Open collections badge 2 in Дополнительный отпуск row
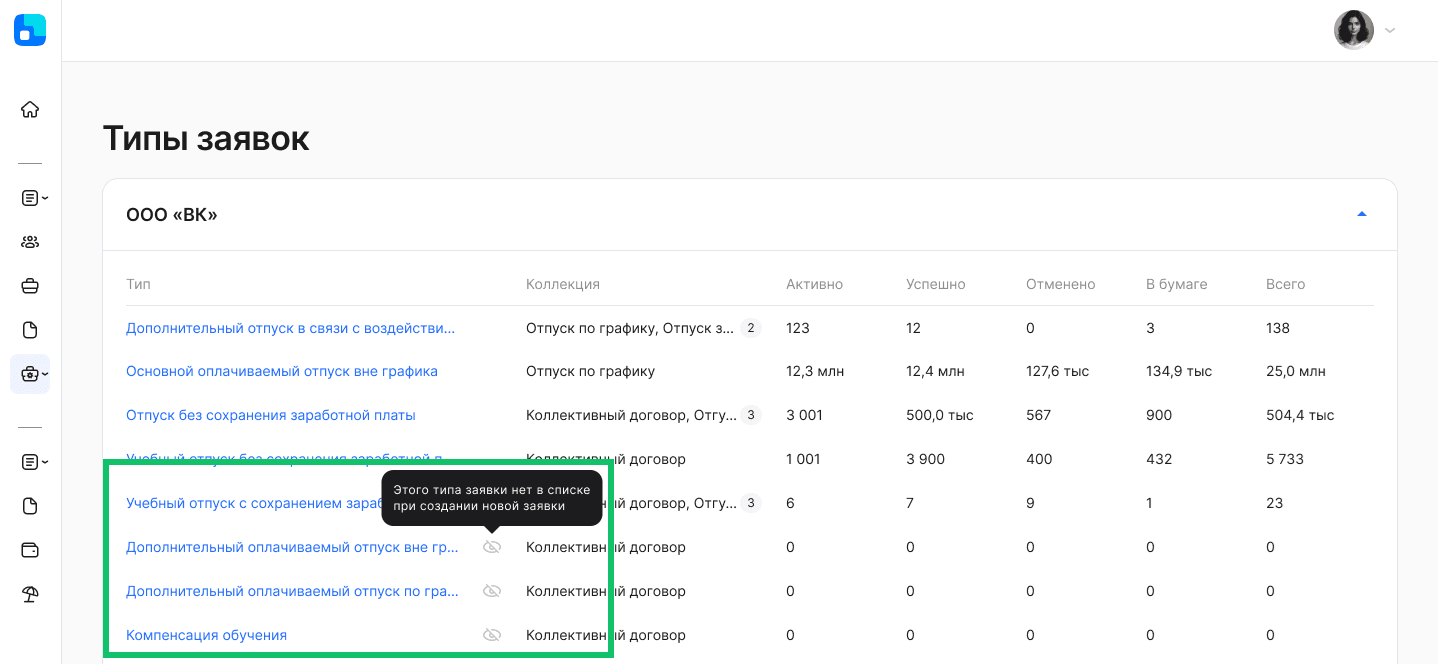Image resolution: width=1438 pixels, height=664 pixels. coord(751,328)
